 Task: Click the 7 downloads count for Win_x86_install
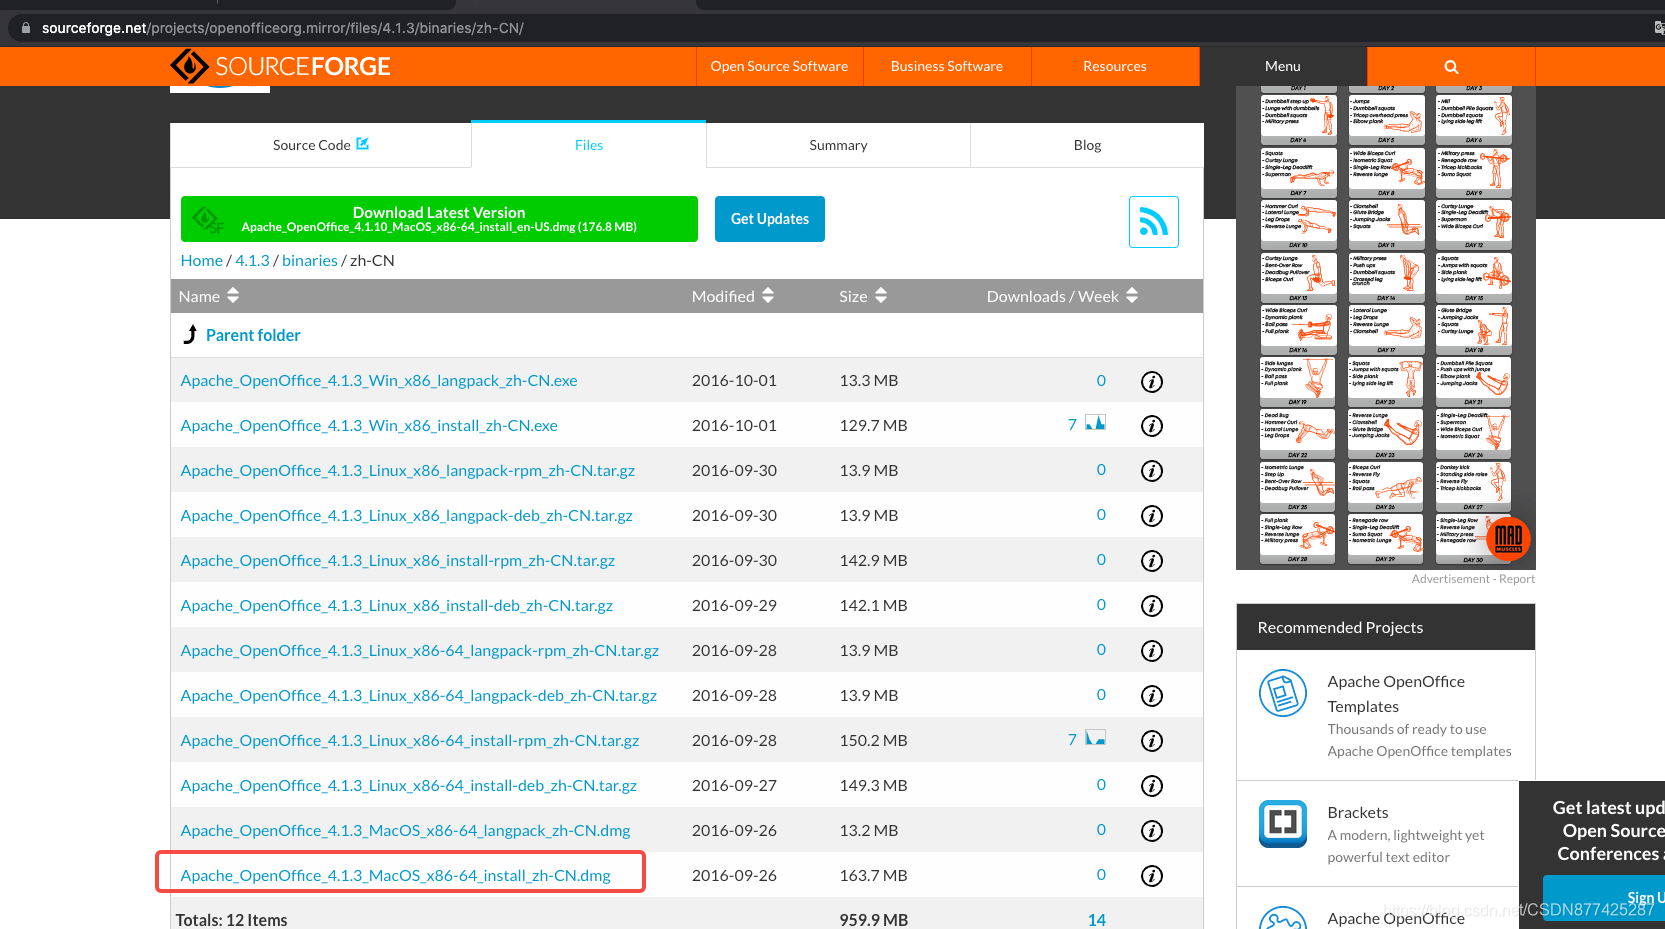tap(1072, 424)
